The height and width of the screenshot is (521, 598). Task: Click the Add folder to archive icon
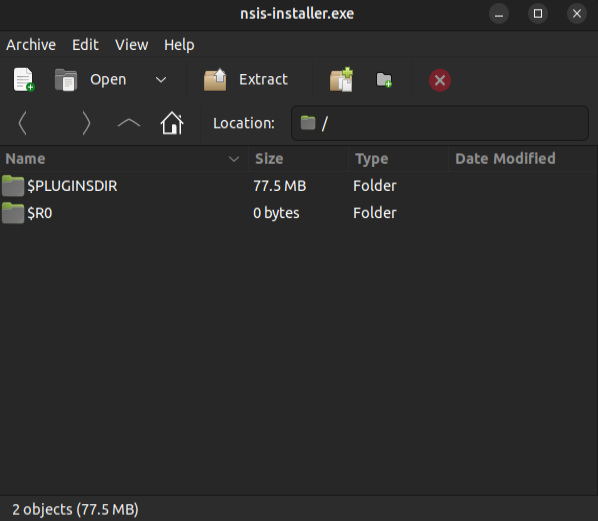(384, 80)
